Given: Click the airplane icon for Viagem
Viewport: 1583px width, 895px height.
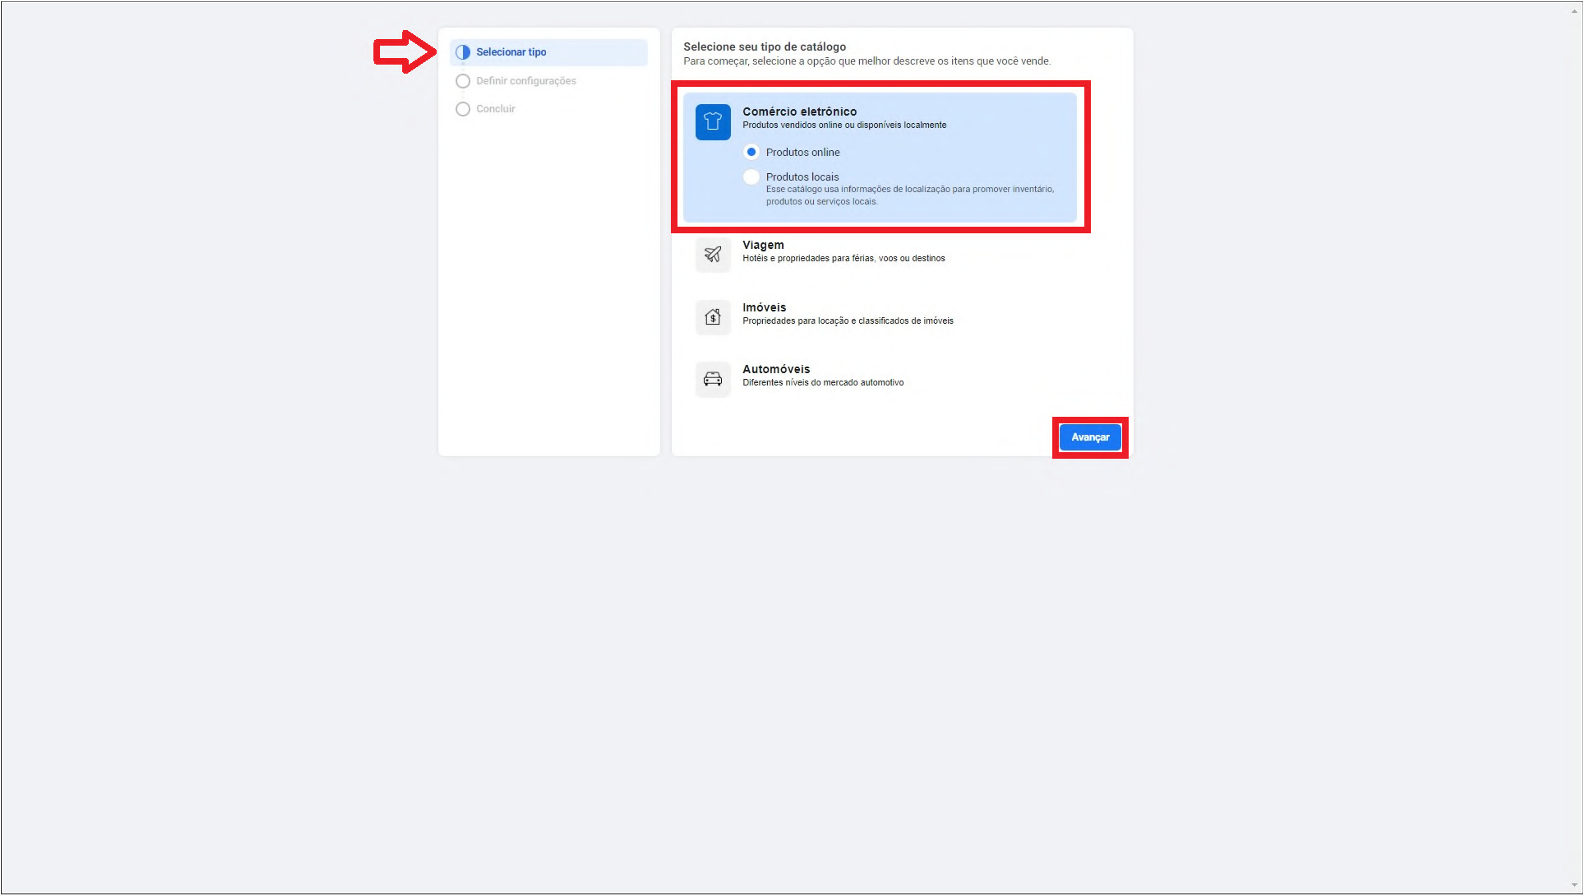Looking at the screenshot, I should click(713, 254).
